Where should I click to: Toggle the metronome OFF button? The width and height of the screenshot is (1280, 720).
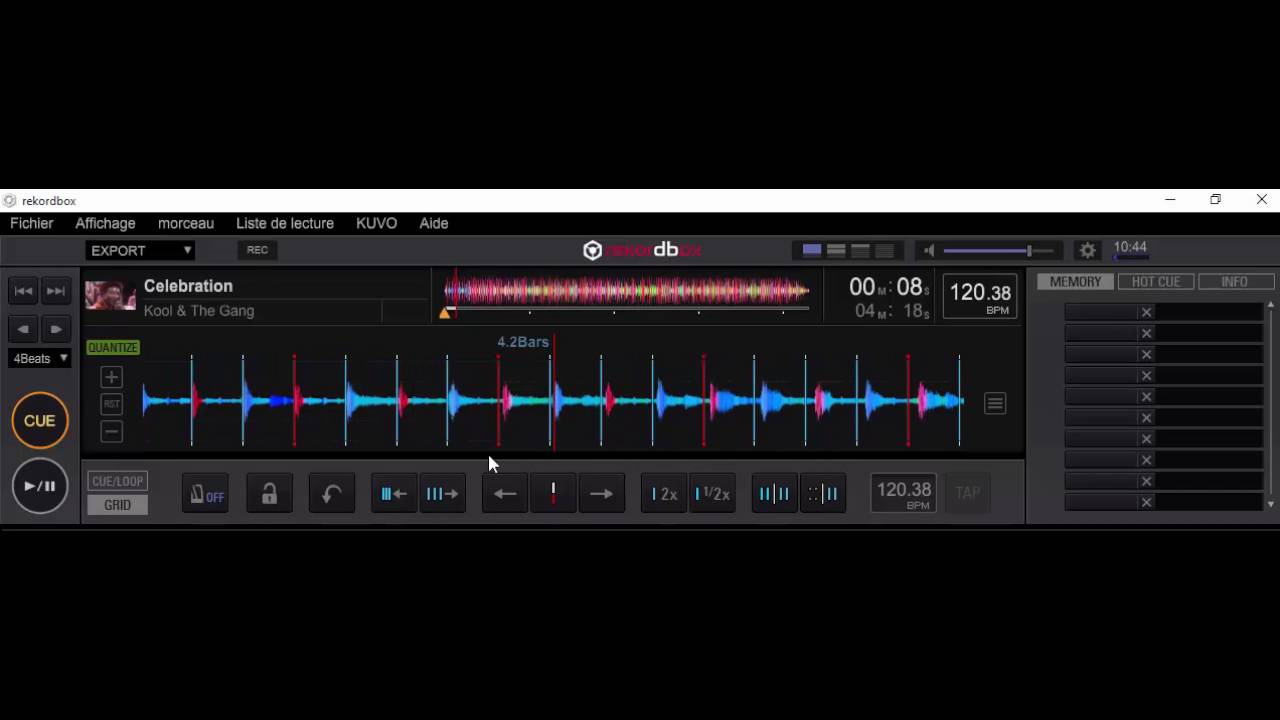(x=206, y=494)
